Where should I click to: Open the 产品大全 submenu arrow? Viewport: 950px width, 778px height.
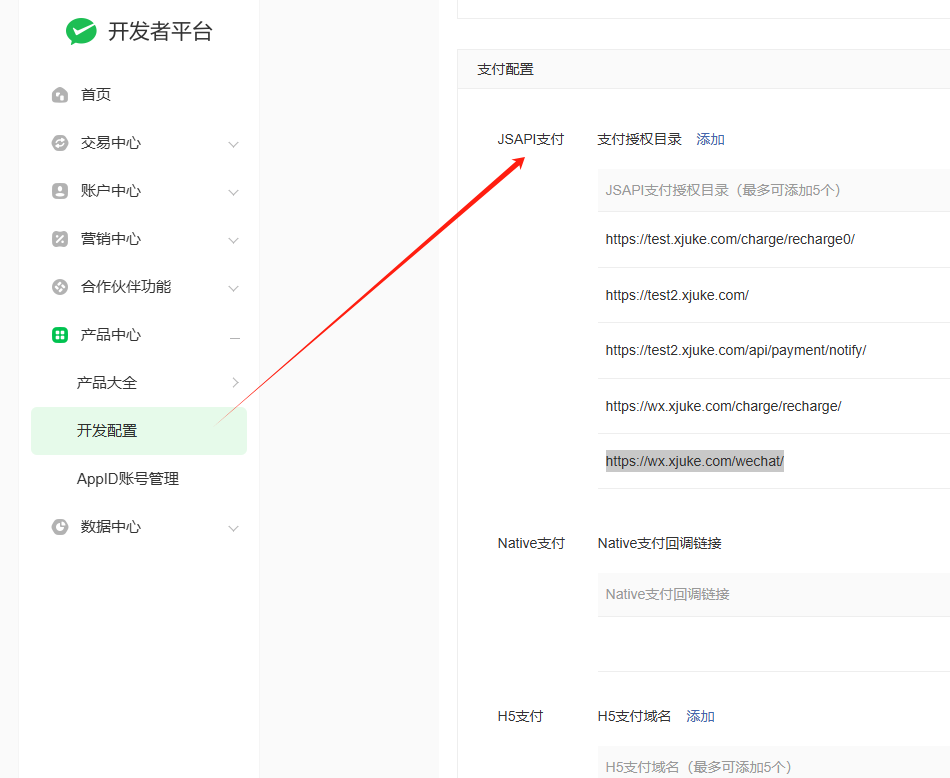point(236,382)
